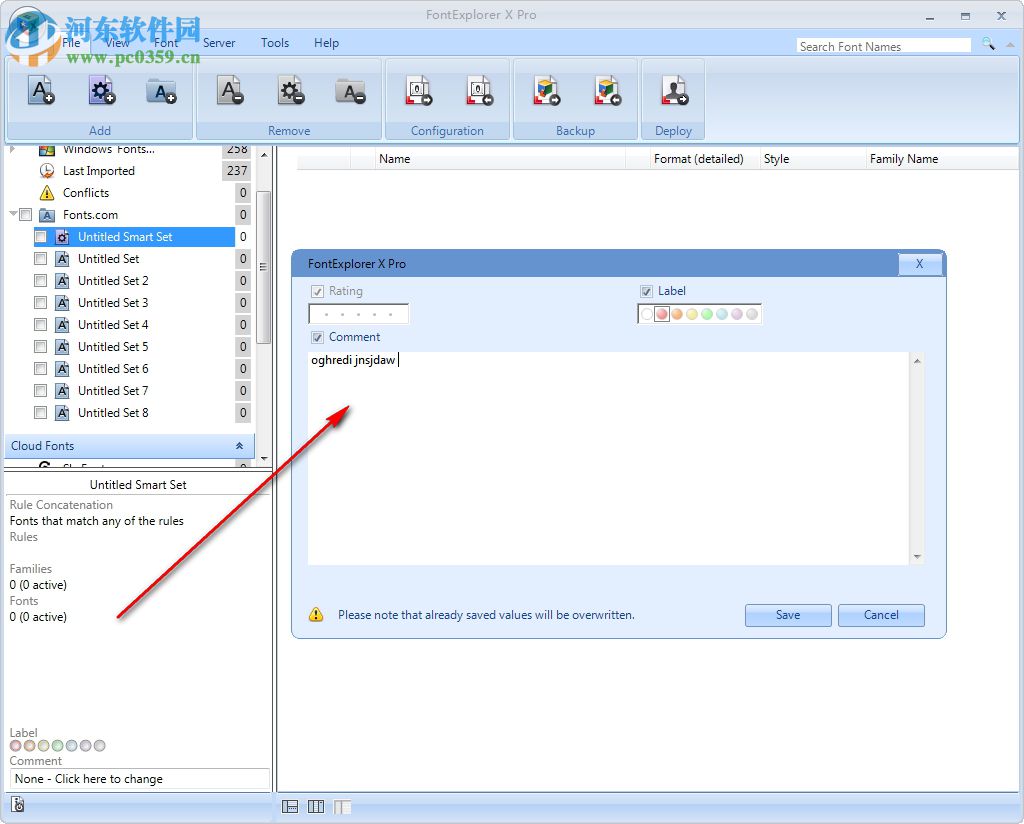
Task: Open the Server menu
Action: [x=219, y=43]
